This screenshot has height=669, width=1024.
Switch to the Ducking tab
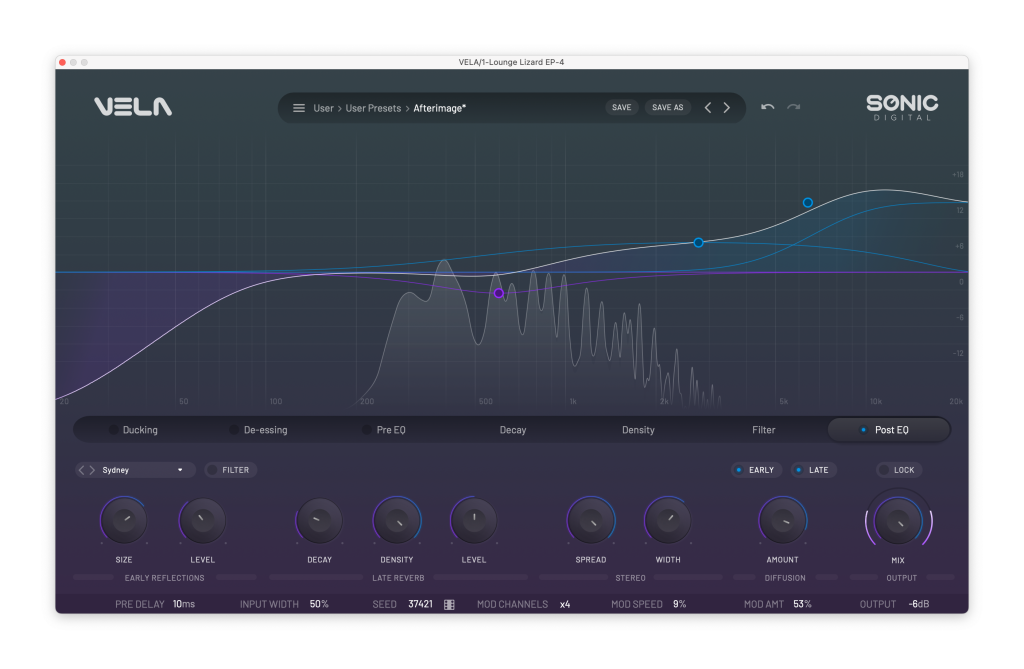pyautogui.click(x=139, y=430)
